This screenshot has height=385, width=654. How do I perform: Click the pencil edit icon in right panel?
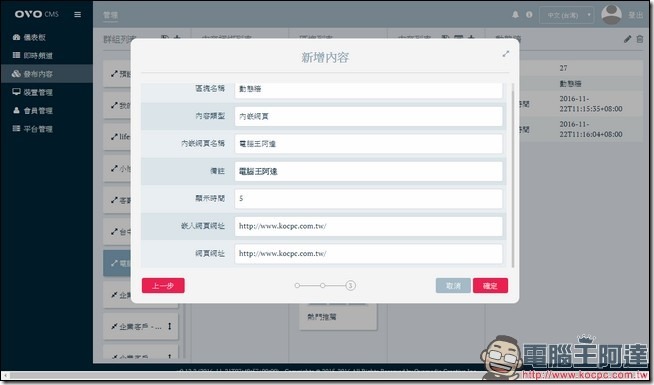[x=627, y=39]
